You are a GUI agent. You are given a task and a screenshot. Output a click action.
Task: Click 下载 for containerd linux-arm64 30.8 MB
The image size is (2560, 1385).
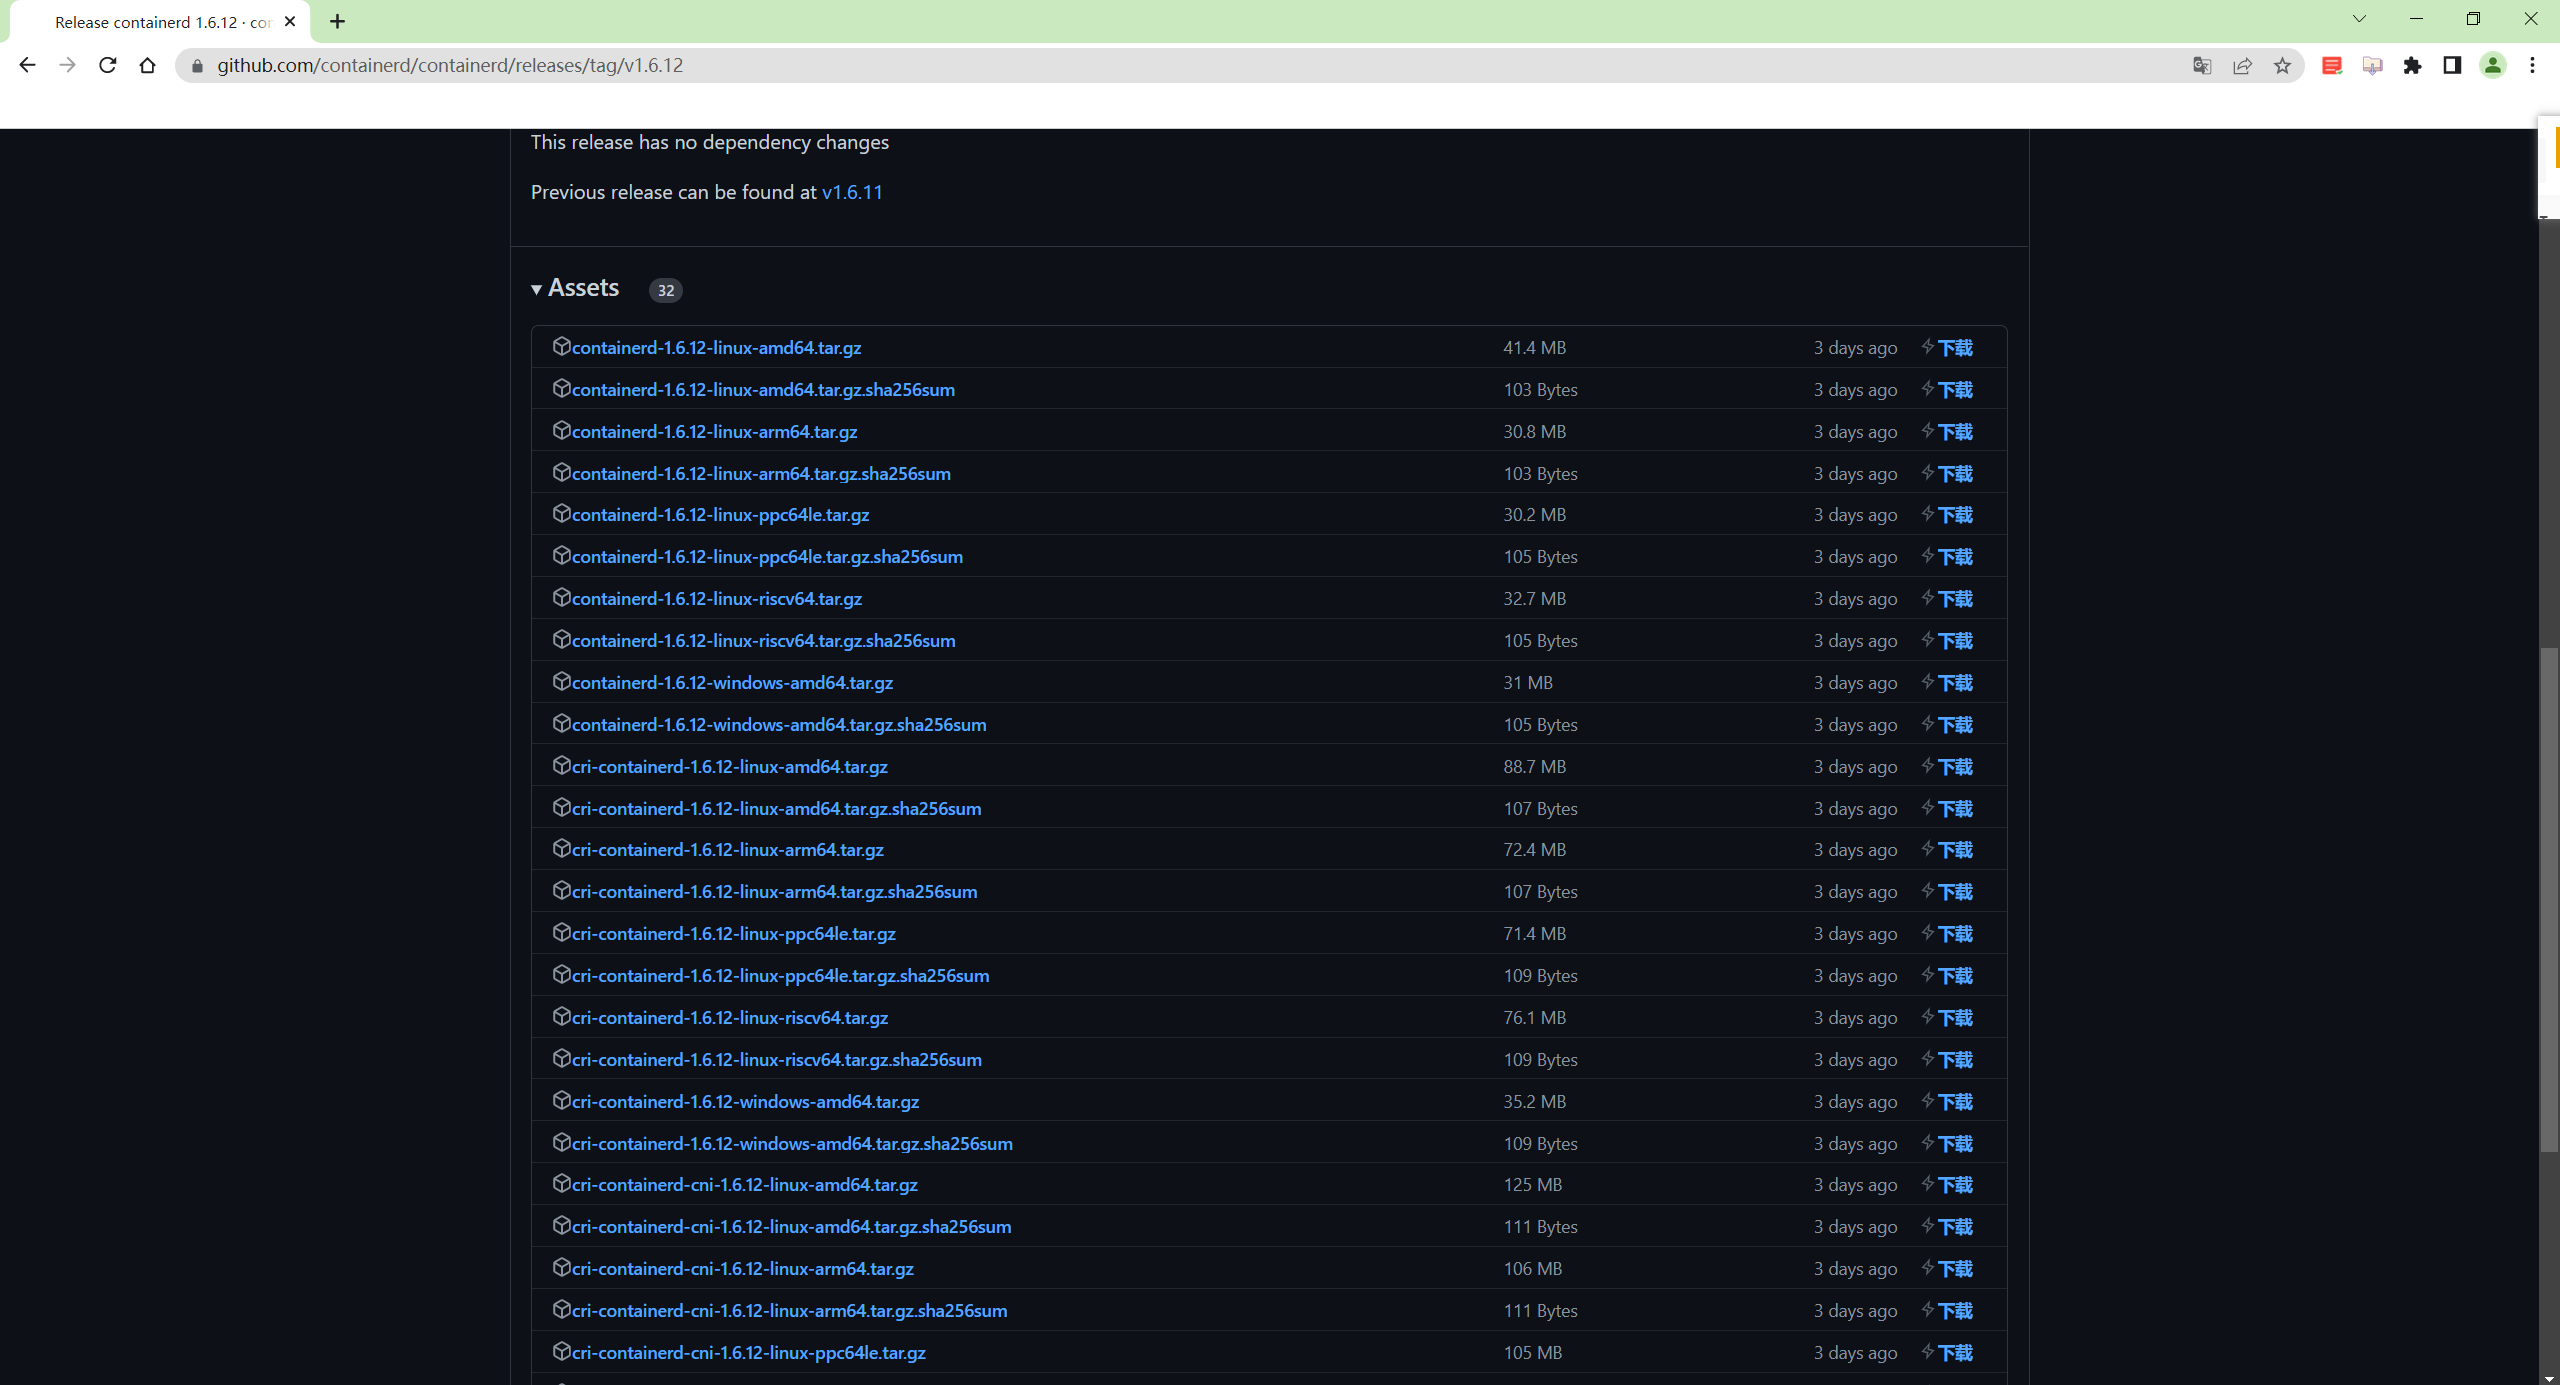(1955, 432)
